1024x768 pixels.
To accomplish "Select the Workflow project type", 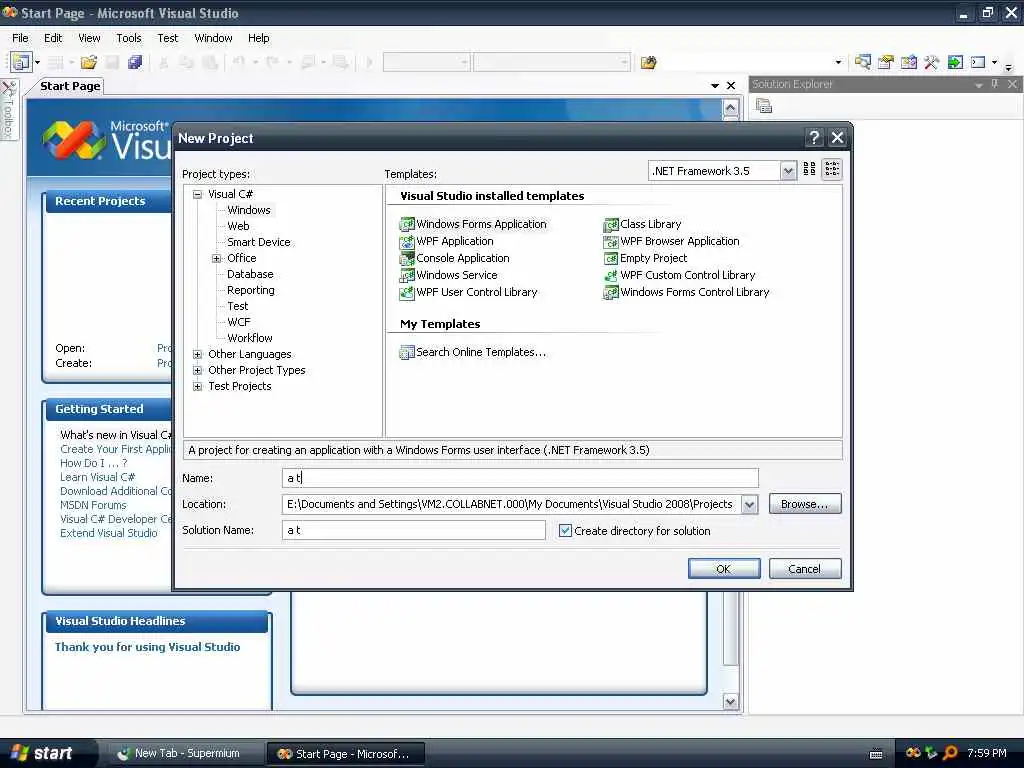I will 249,338.
